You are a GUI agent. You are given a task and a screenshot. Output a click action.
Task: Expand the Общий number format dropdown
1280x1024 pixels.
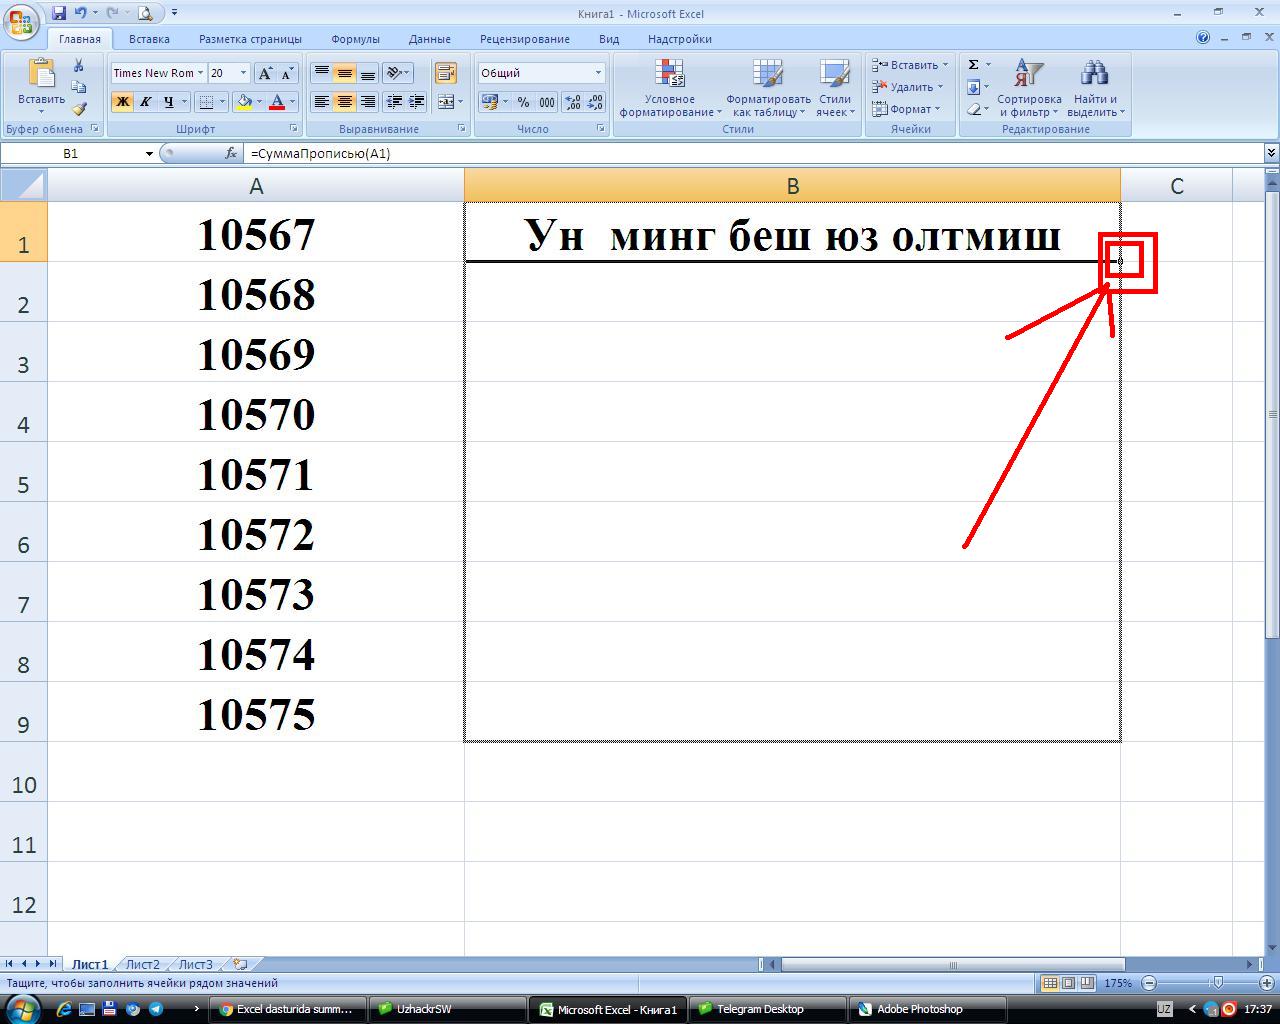pyautogui.click(x=598, y=73)
